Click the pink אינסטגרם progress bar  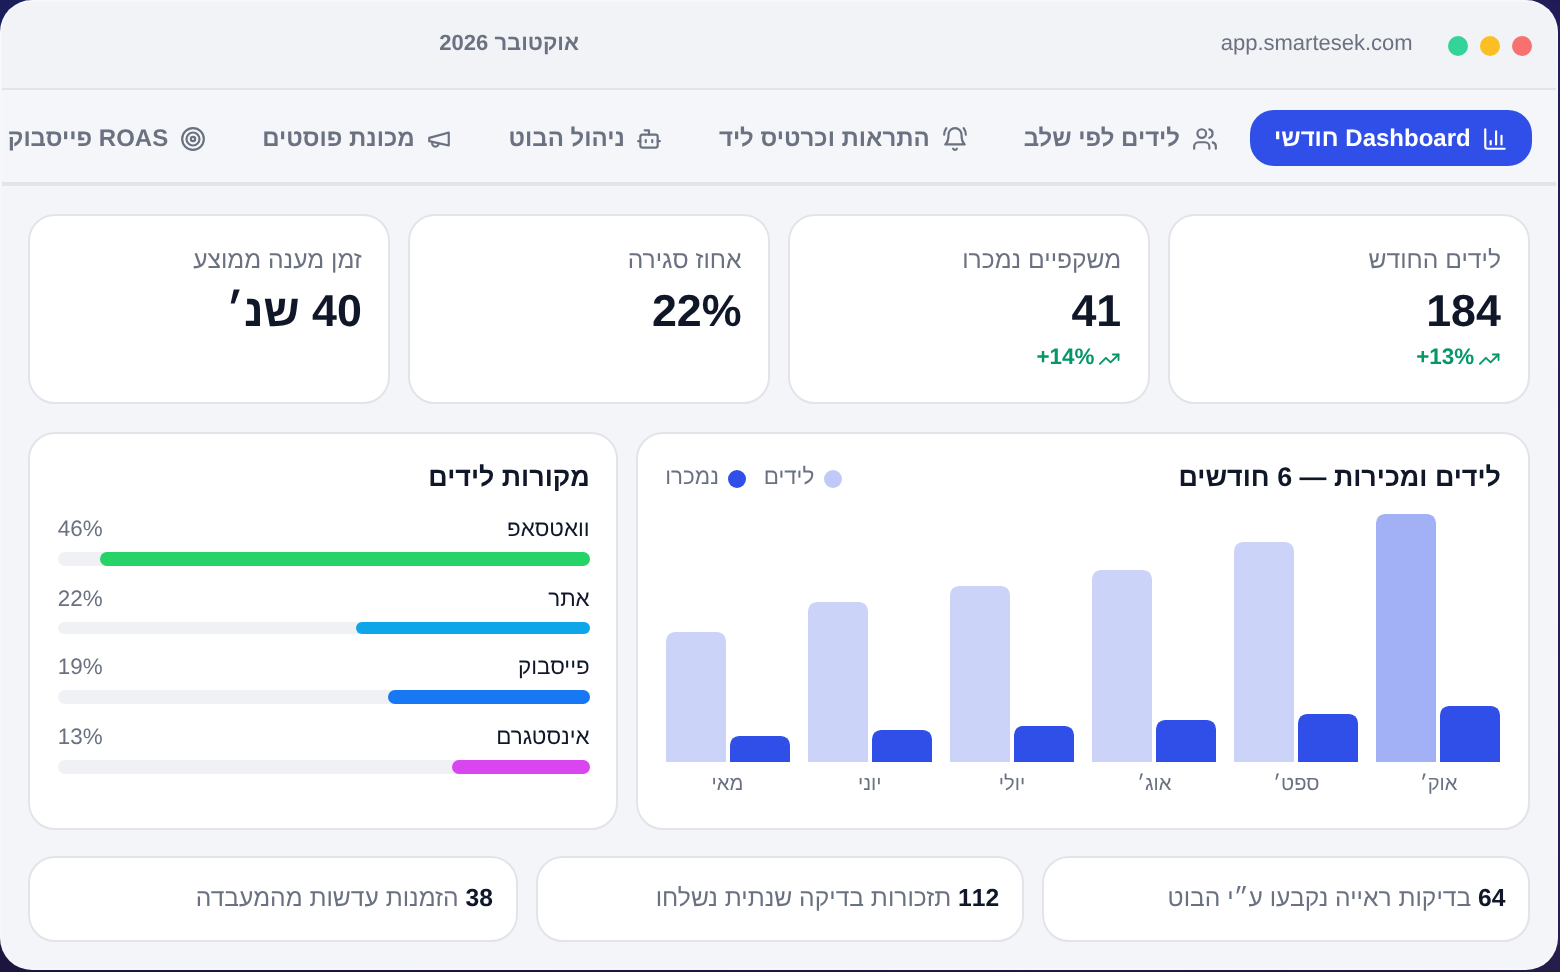click(521, 767)
